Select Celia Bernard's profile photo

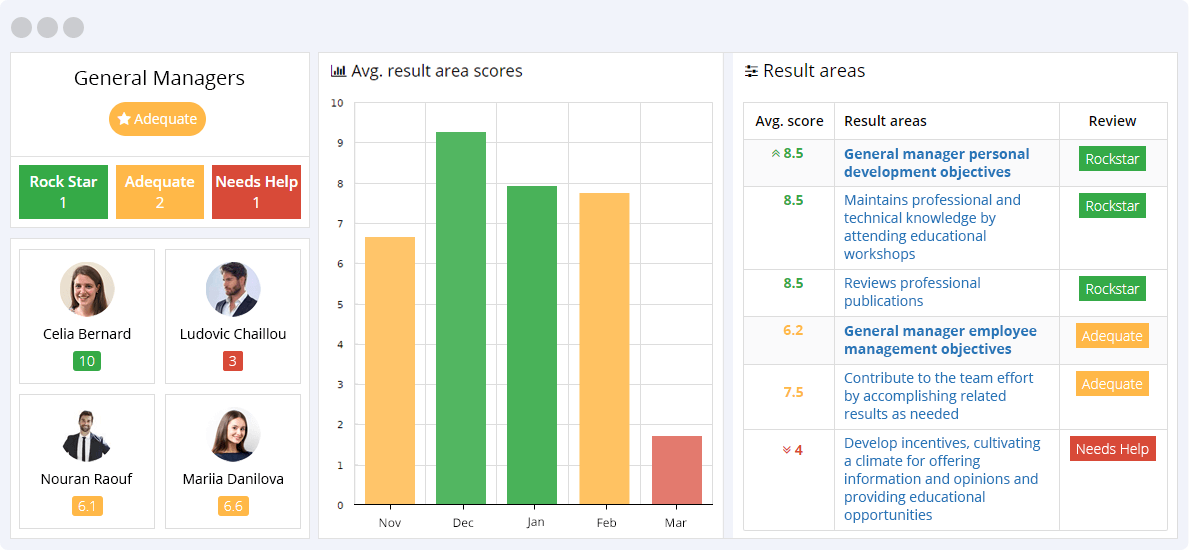[x=87, y=290]
